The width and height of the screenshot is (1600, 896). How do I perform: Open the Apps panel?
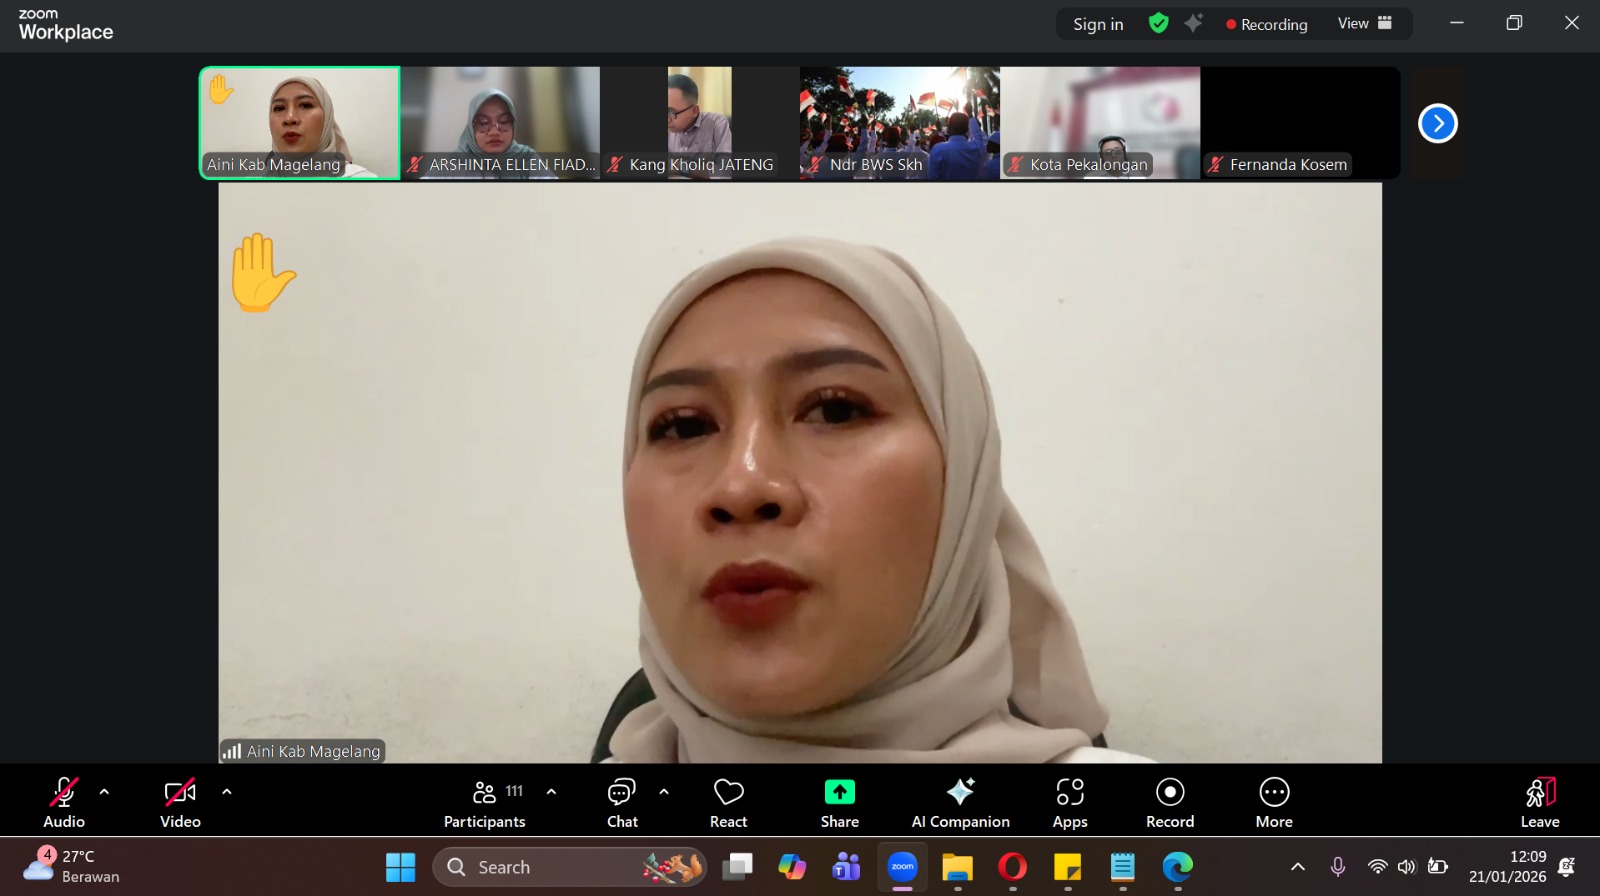click(1069, 803)
